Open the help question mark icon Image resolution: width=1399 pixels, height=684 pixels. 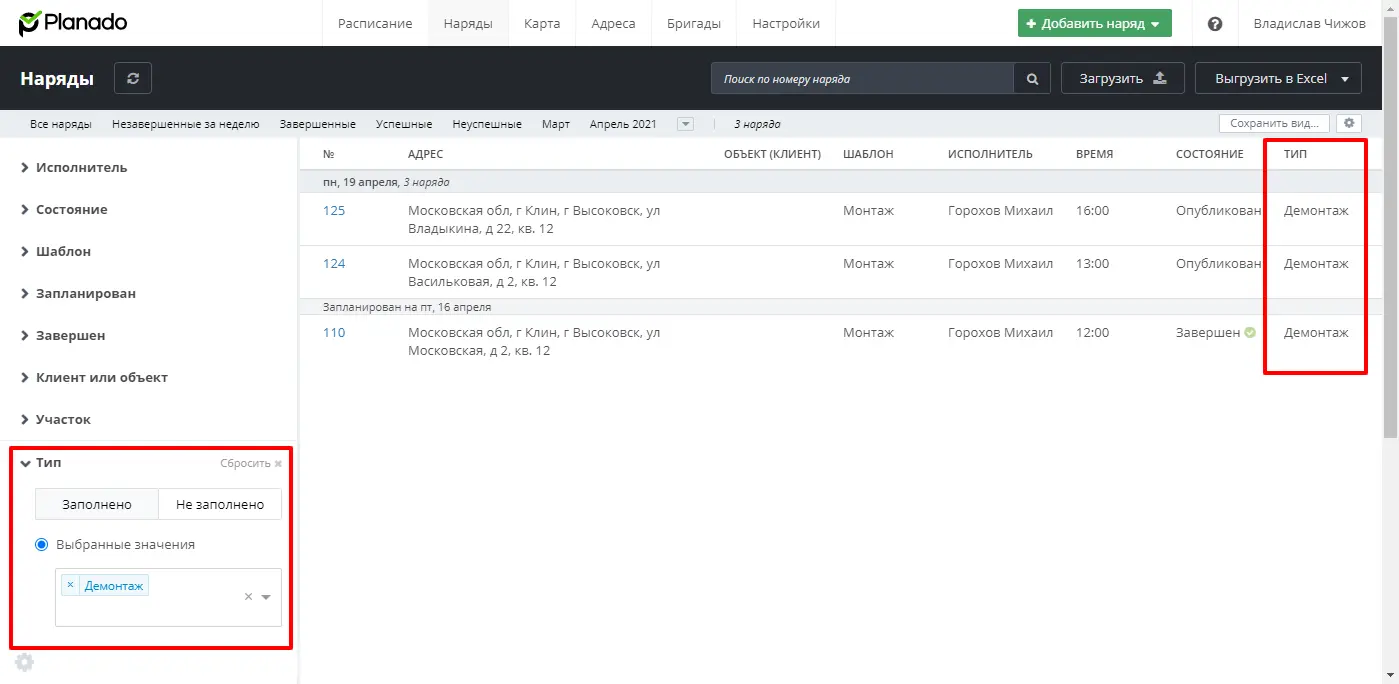[1215, 24]
